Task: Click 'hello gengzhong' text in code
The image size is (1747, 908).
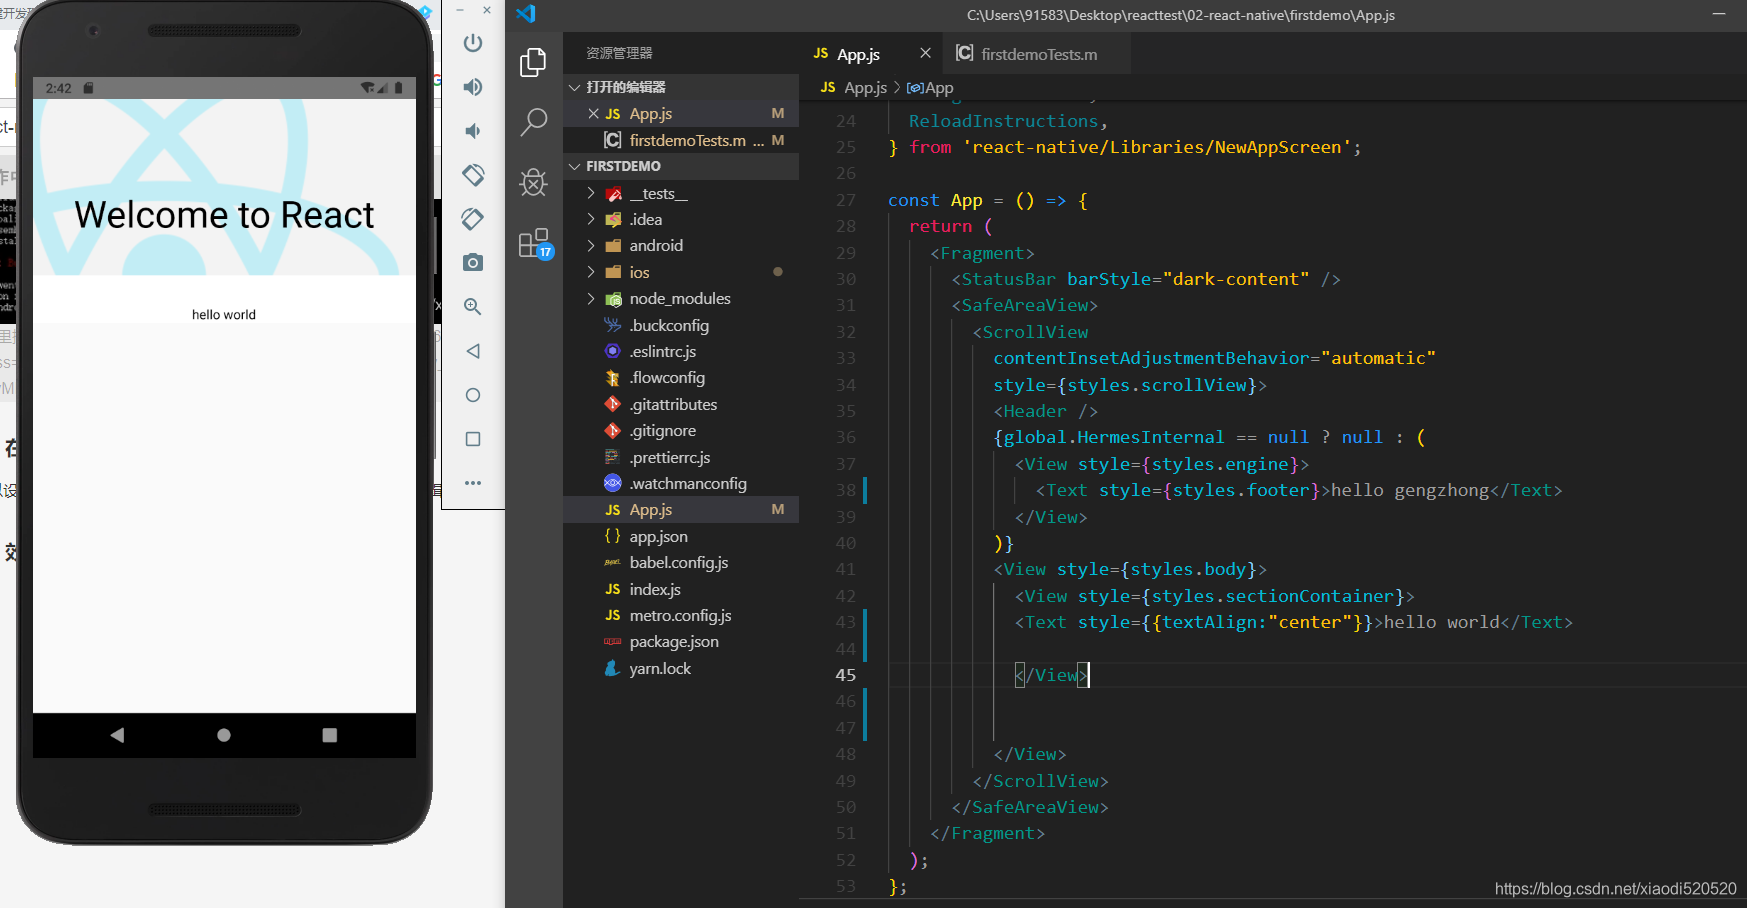Action: click(1410, 490)
